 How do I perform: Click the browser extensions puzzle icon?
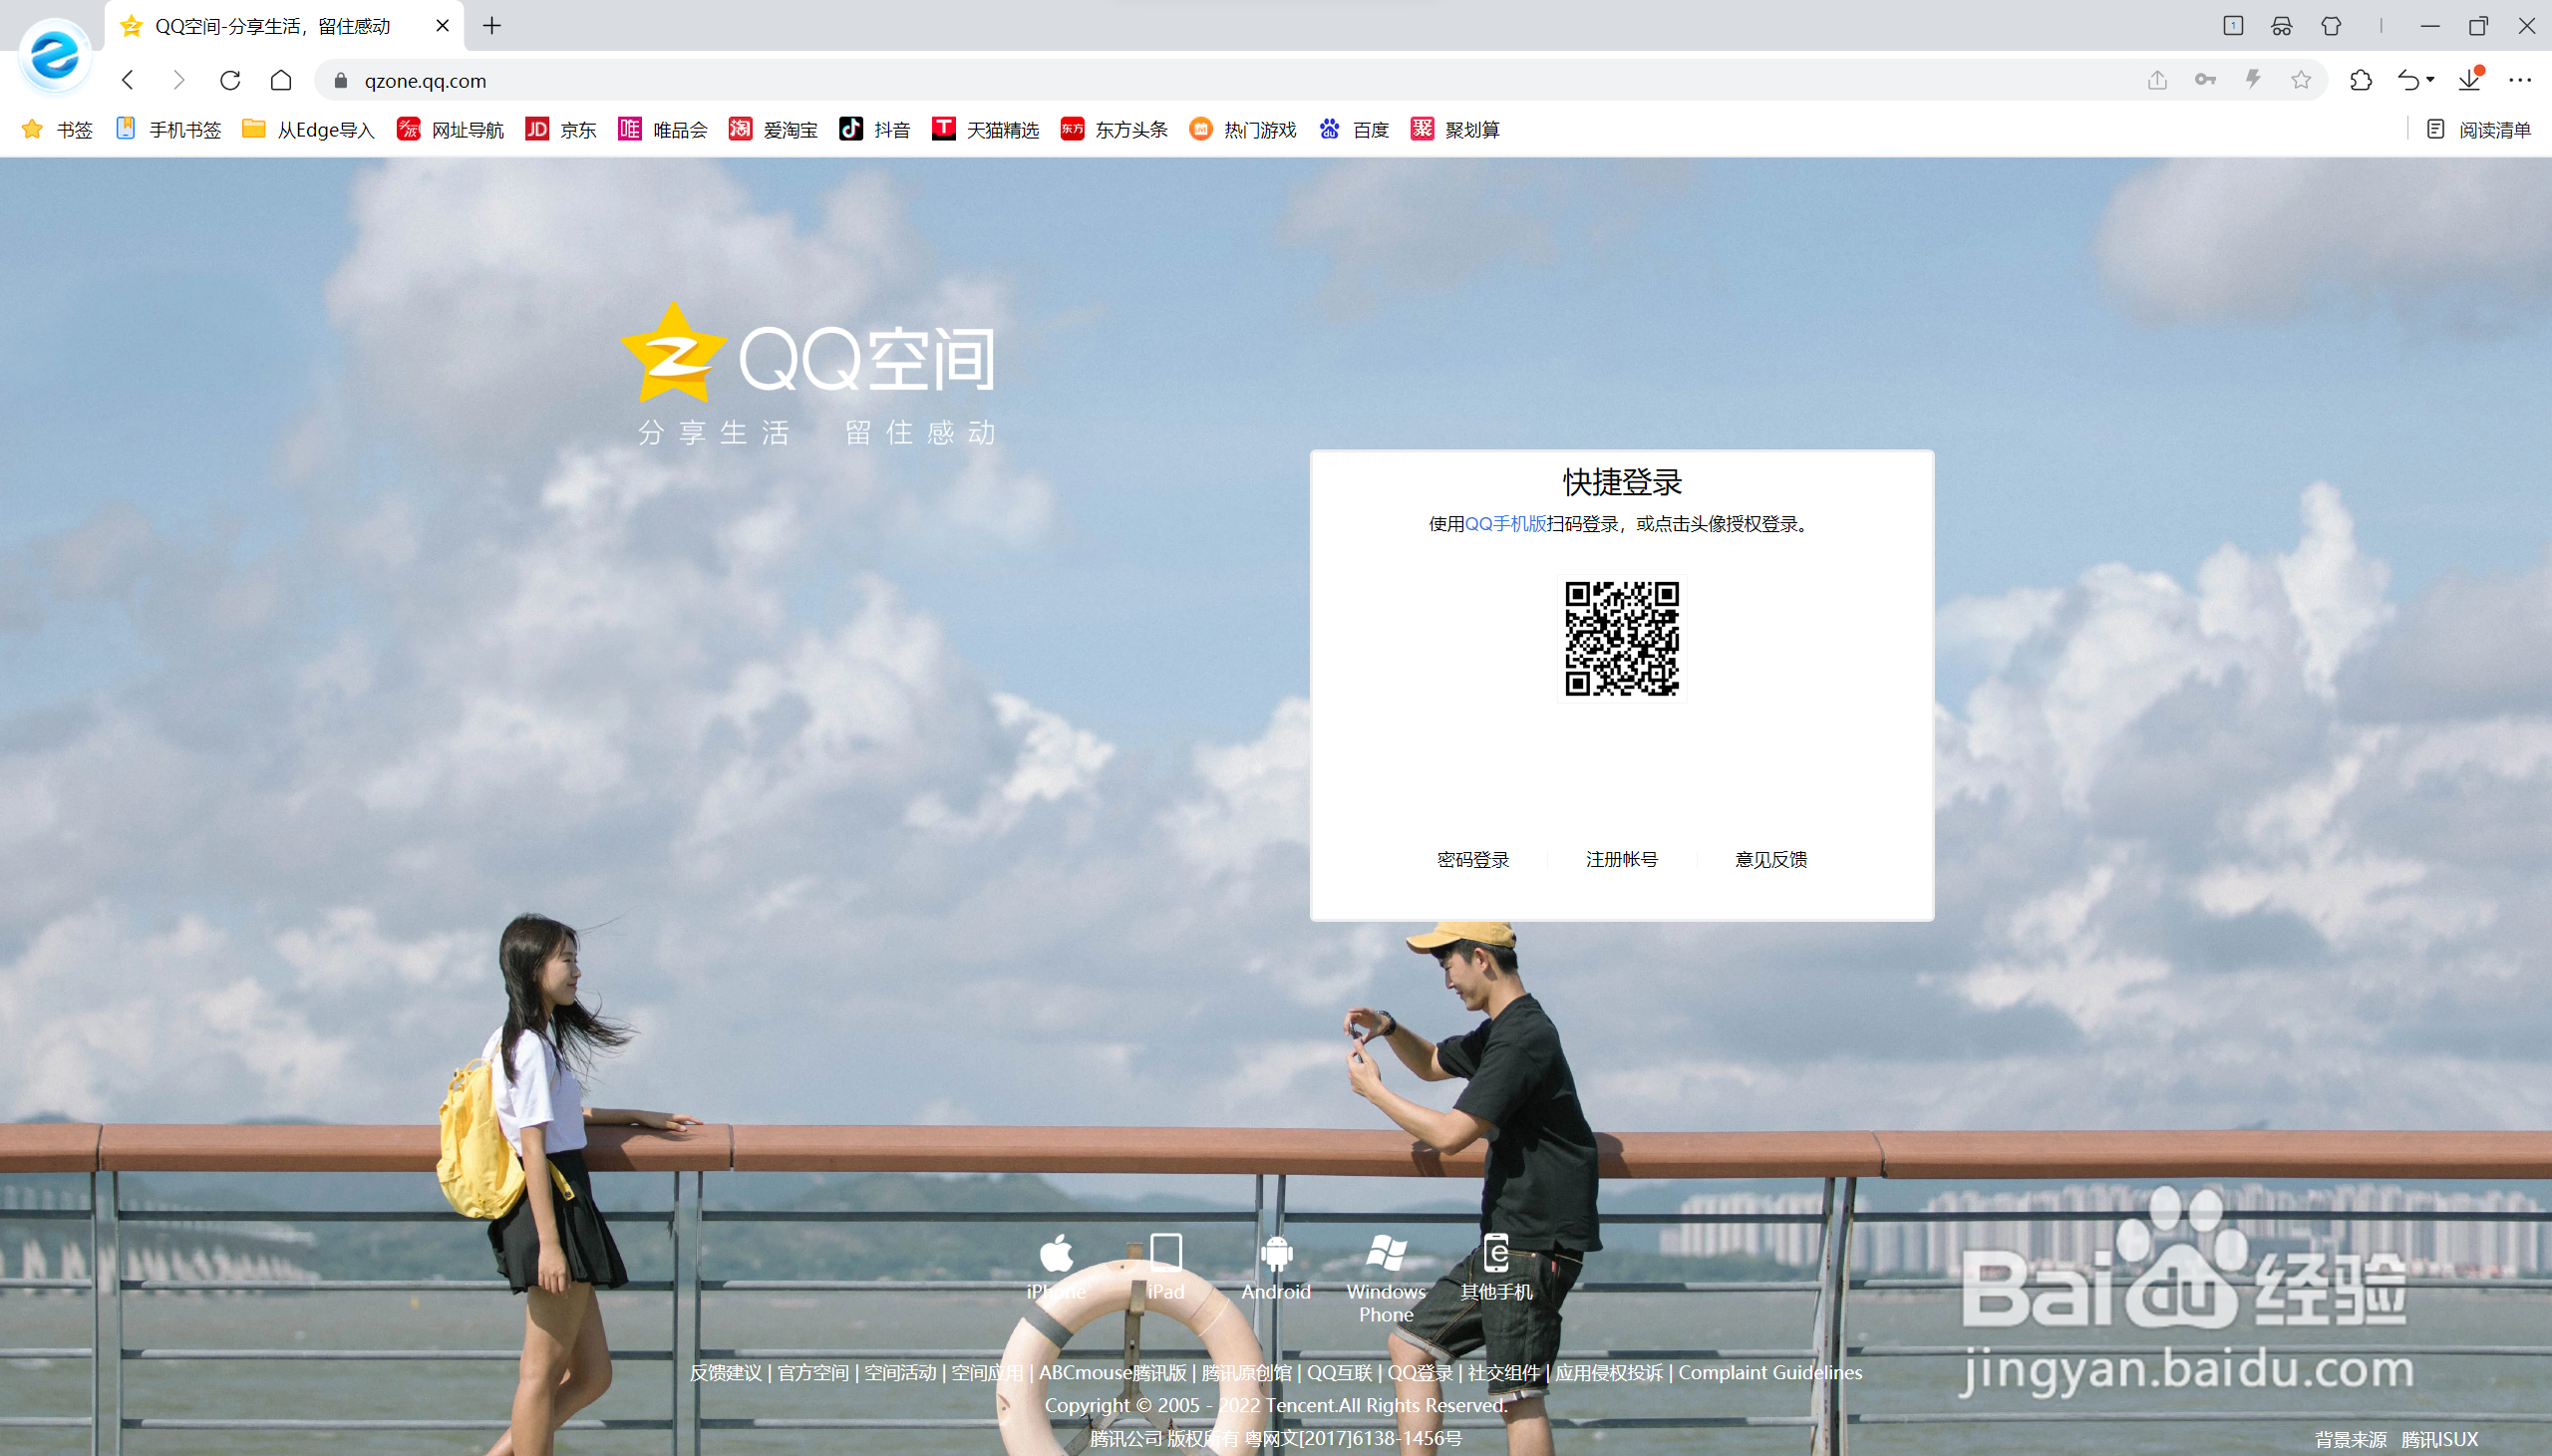[2362, 80]
